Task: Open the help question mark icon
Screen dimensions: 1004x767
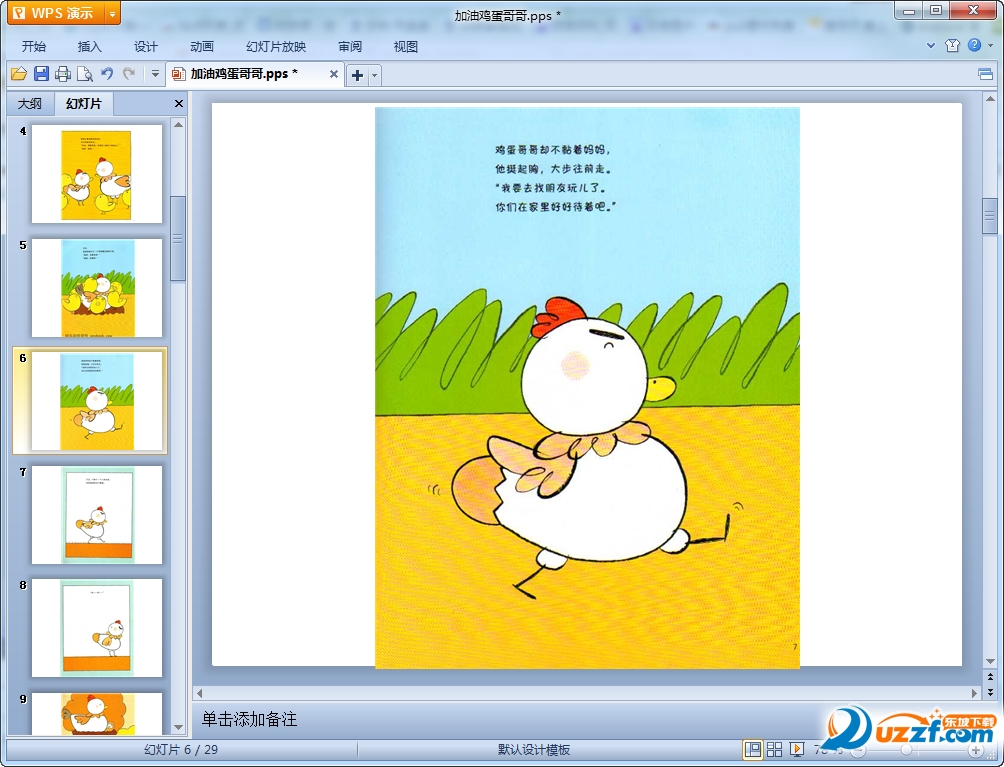Action: (x=975, y=45)
